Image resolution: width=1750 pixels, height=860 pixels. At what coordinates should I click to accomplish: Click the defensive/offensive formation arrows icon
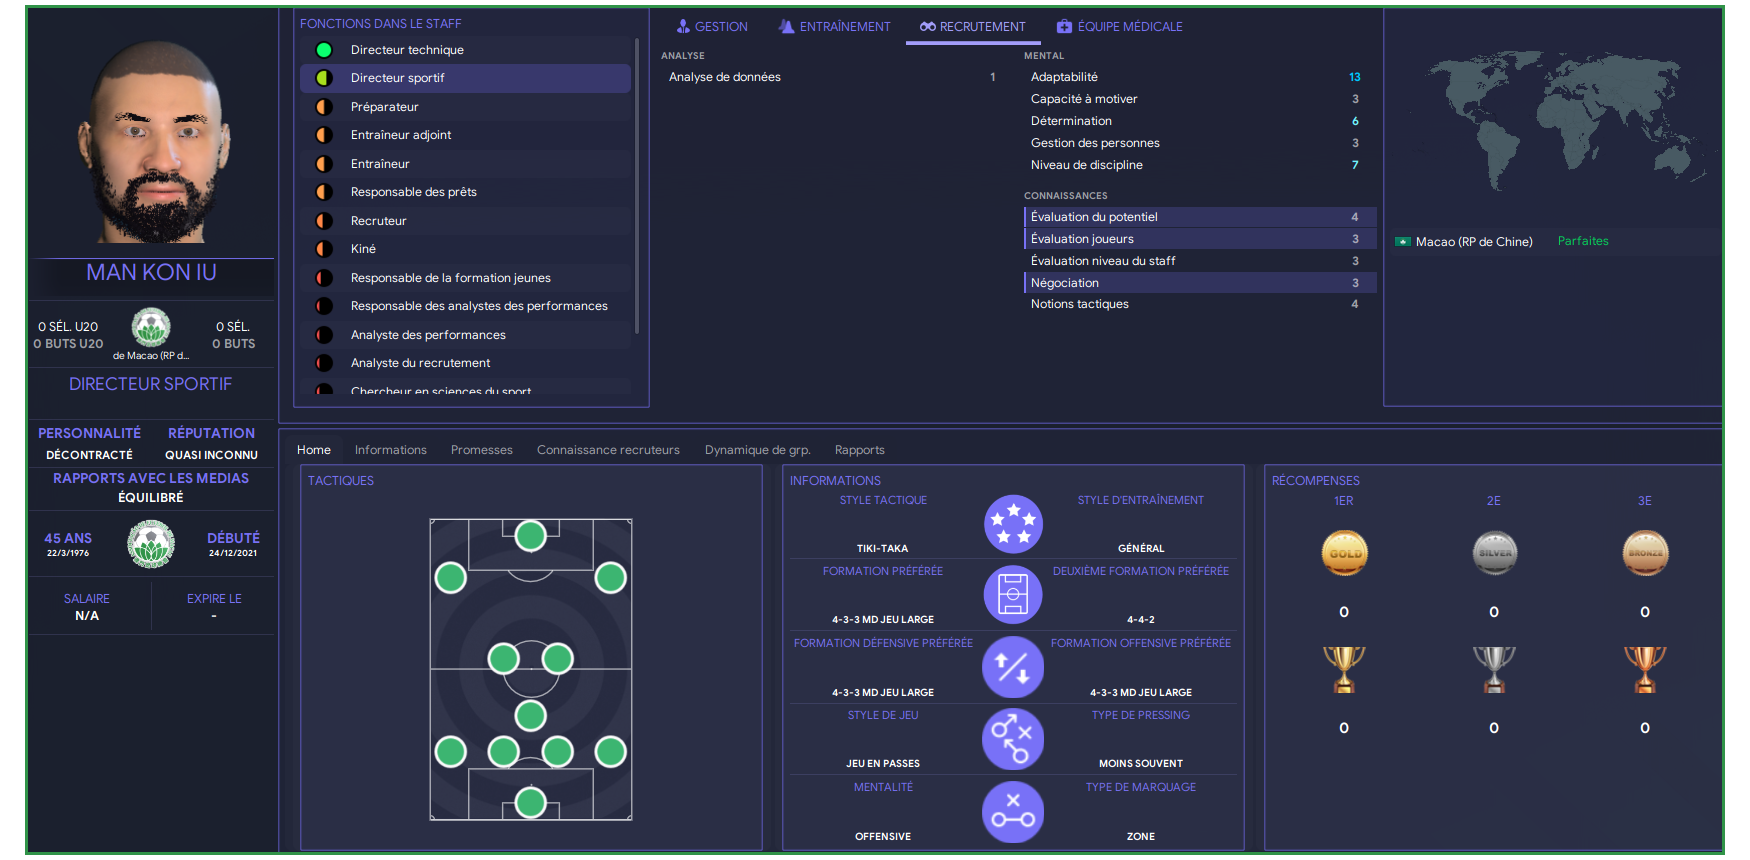(1013, 667)
